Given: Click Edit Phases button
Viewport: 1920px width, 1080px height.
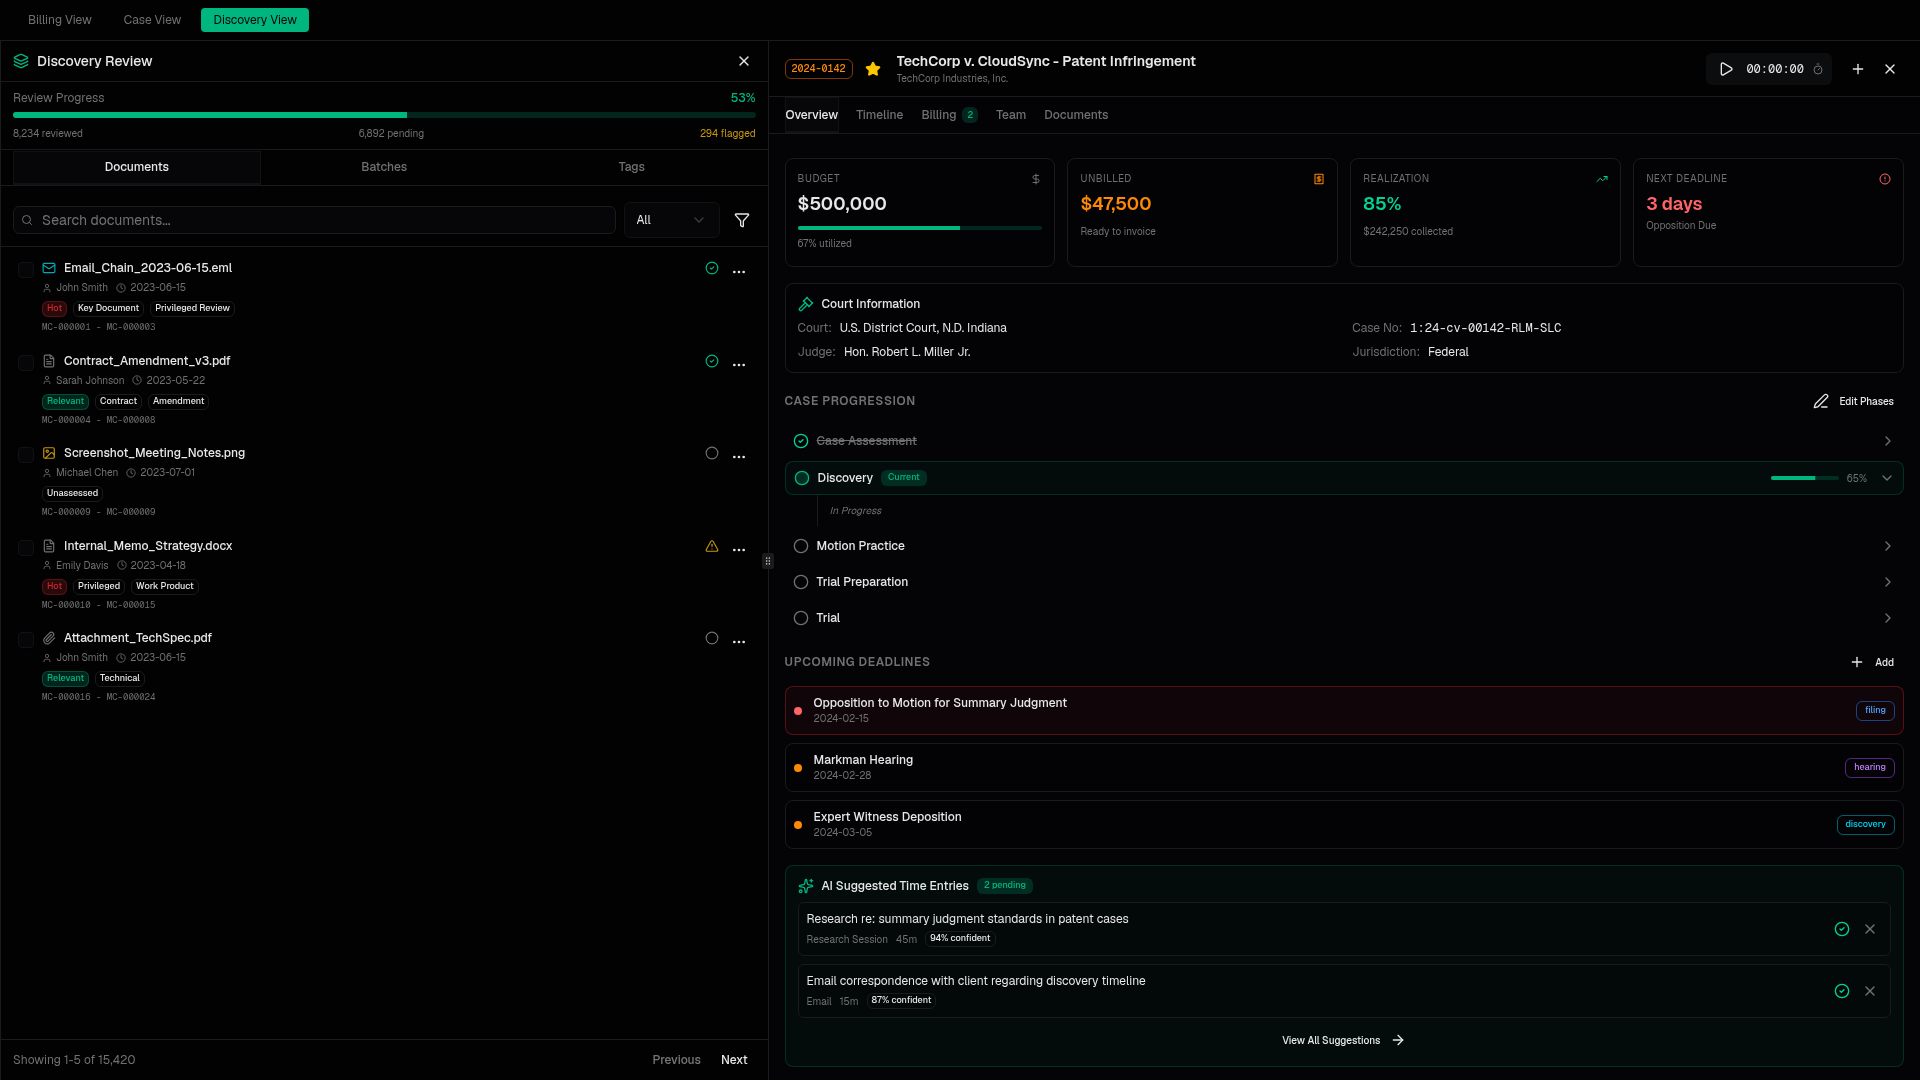Looking at the screenshot, I should click(1853, 401).
